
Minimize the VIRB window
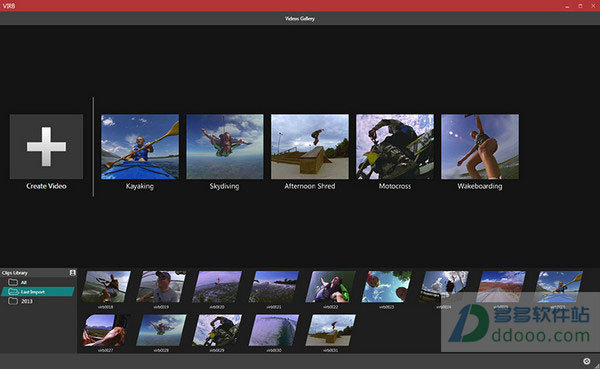[567, 6]
